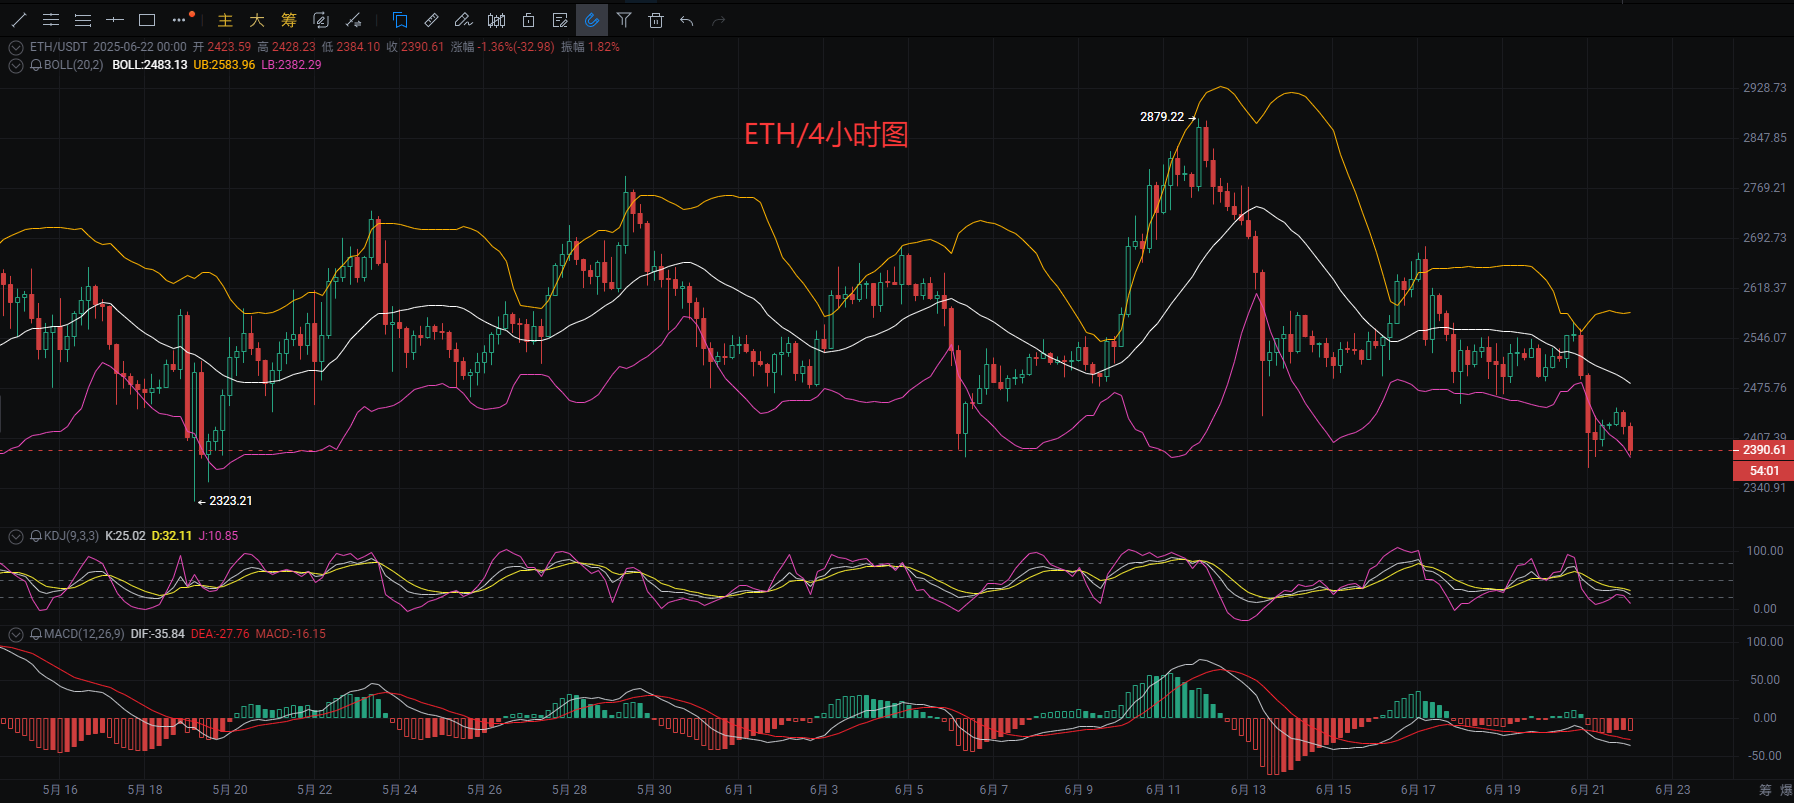The image size is (1794, 803).
Task: Open the candlestick chart style icon
Action: 496,20
